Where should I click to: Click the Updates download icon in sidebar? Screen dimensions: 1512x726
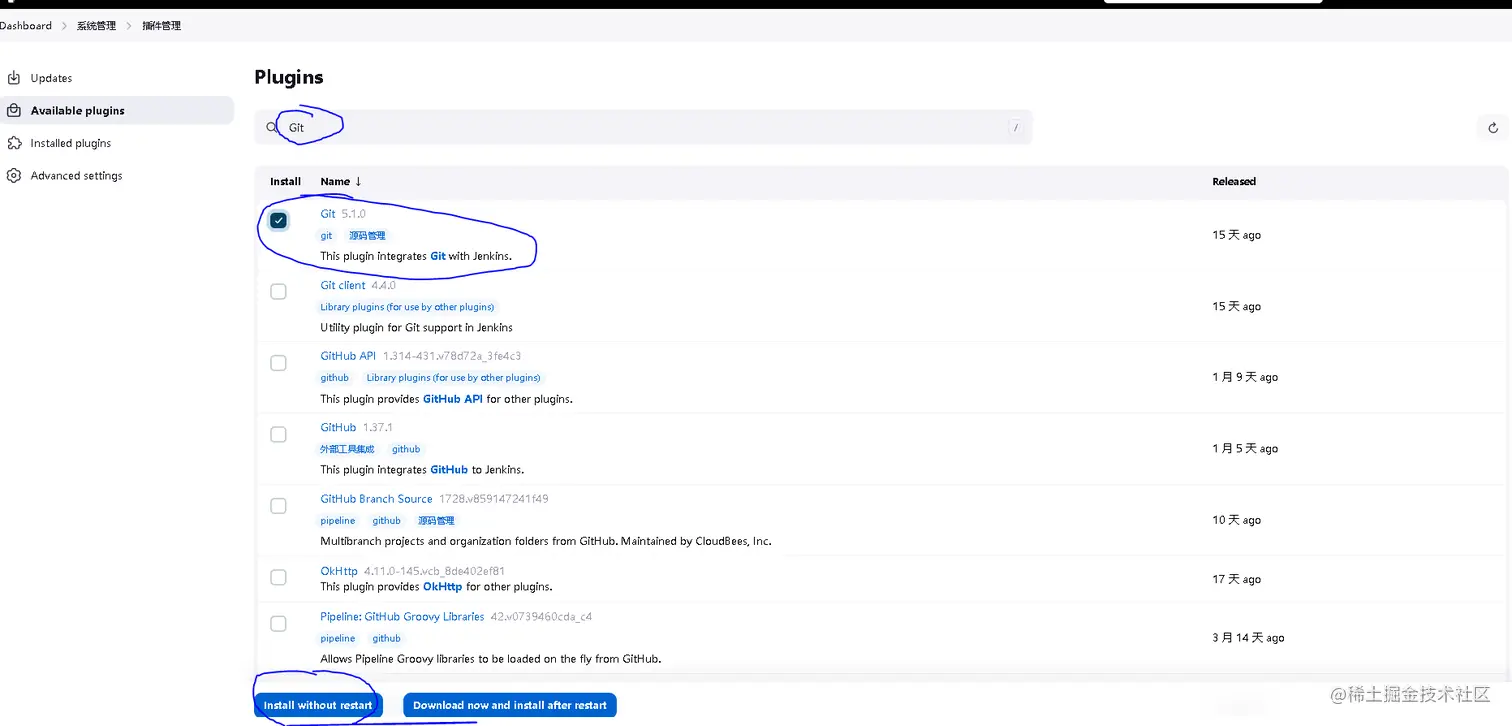coord(14,78)
